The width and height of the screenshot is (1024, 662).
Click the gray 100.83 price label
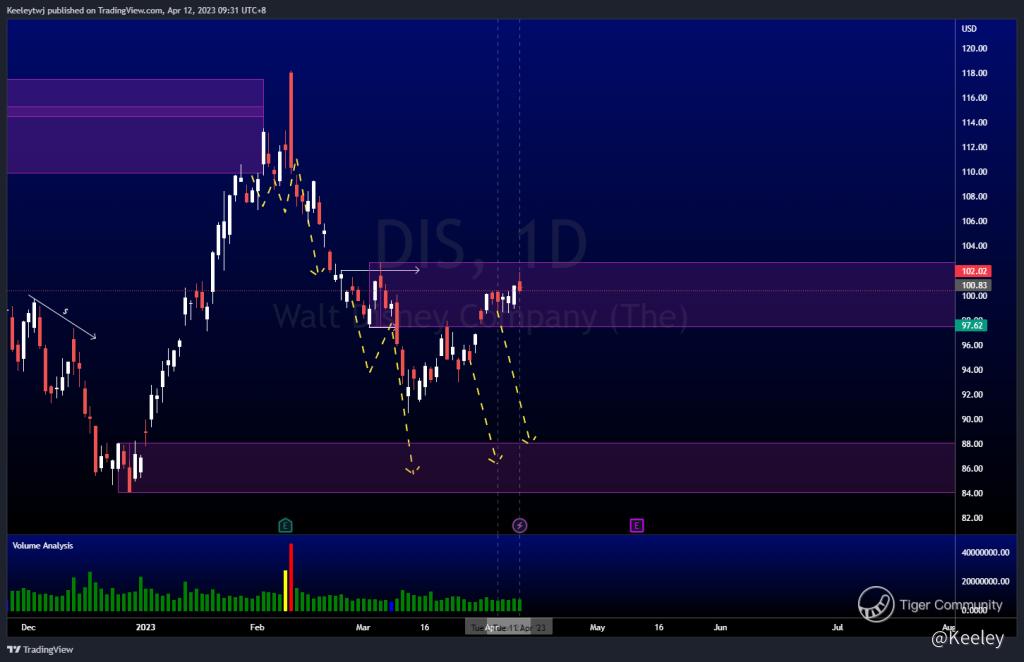(974, 285)
